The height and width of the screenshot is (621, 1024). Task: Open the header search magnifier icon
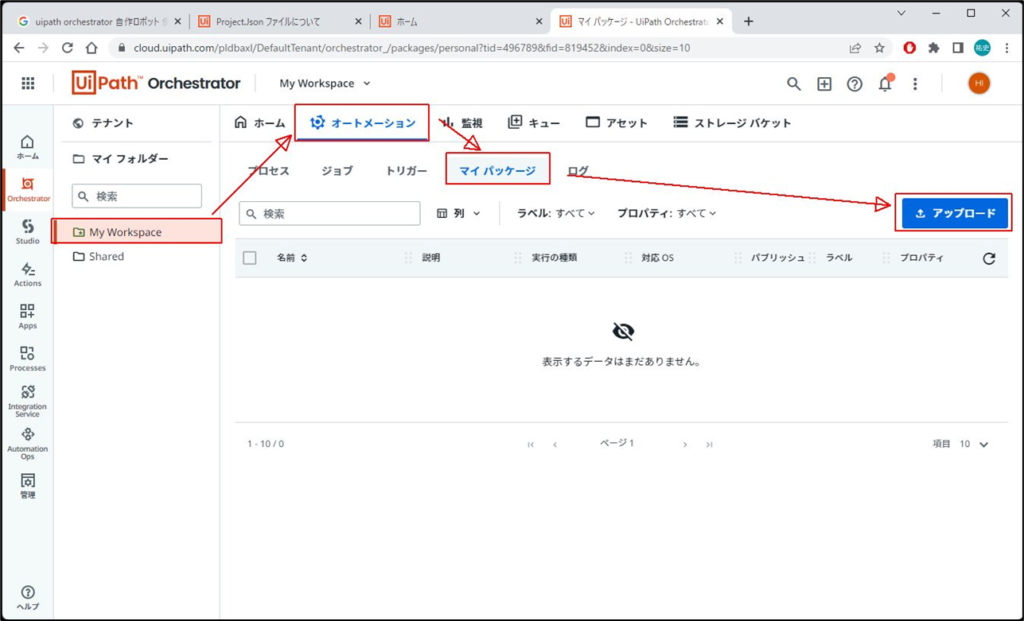[x=793, y=84]
